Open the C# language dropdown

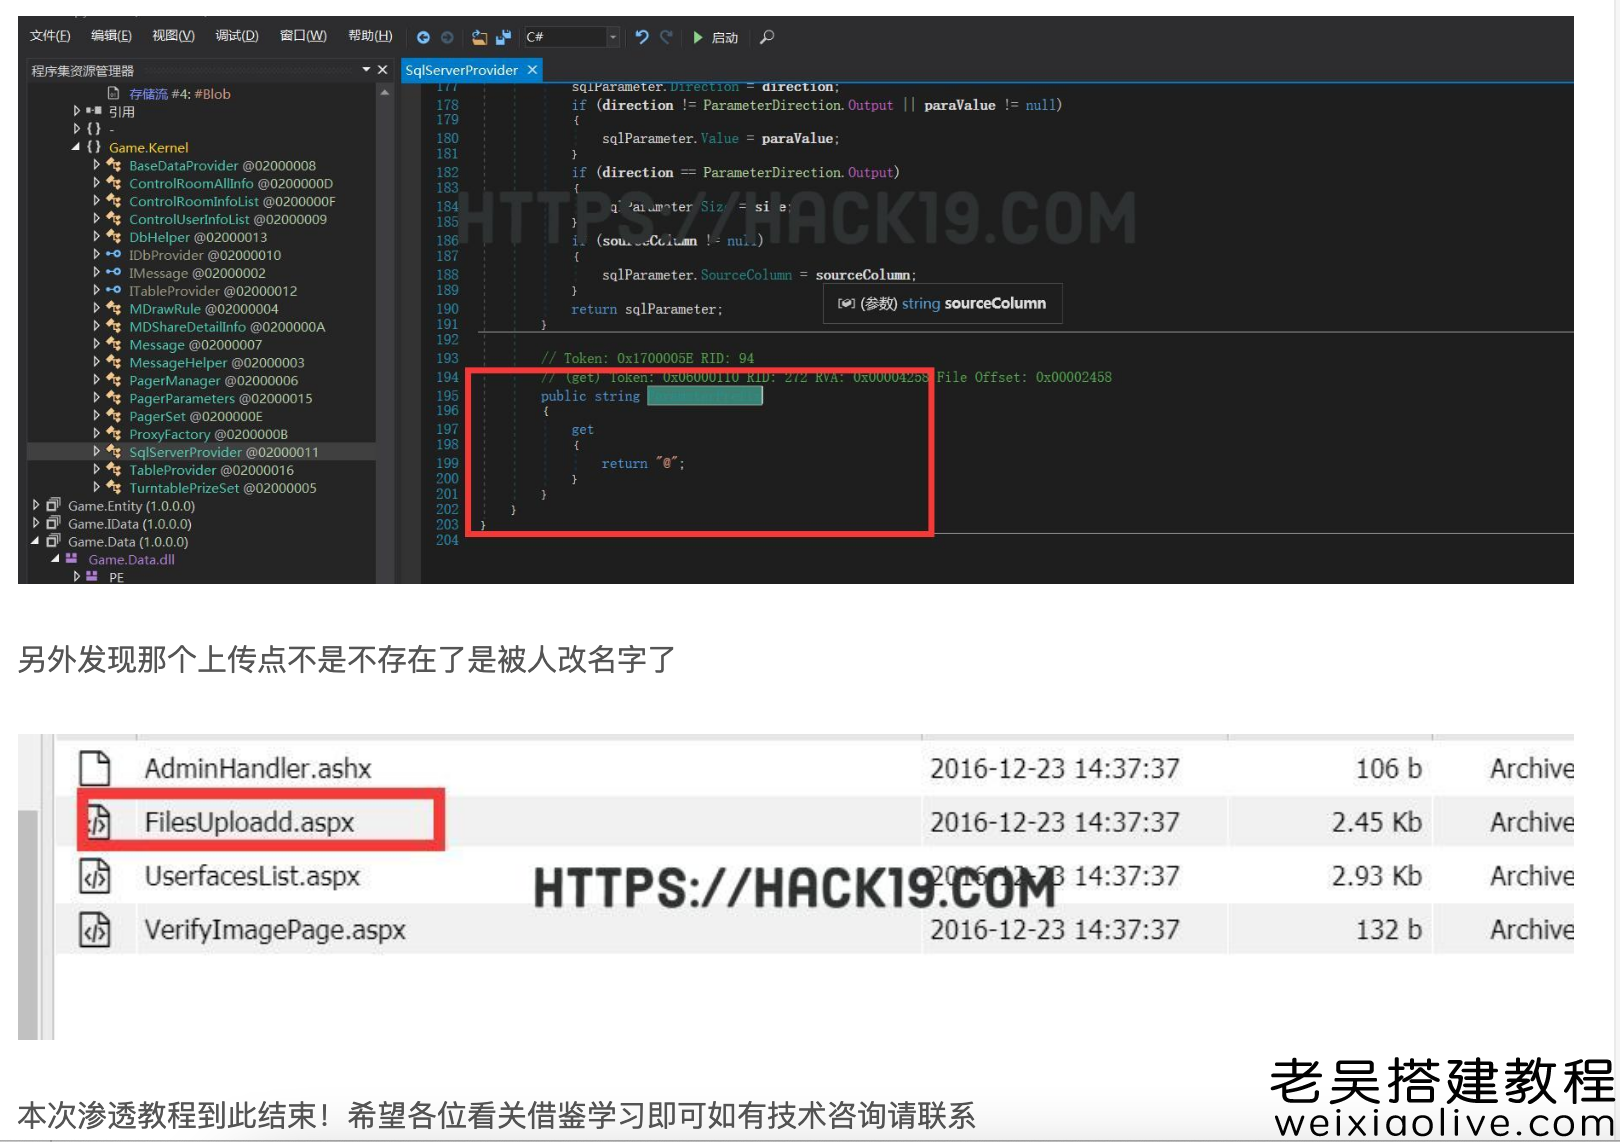pos(613,37)
